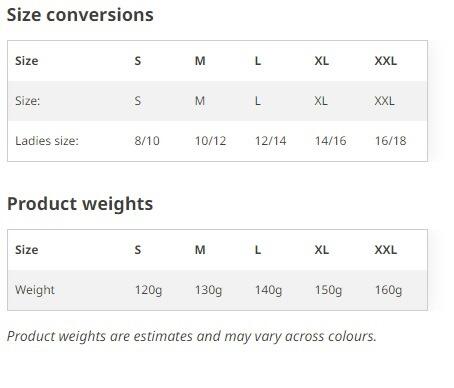Select the 14/16 ladies size cell
Image resolution: width=454 pixels, height=388 pixels.
(x=330, y=141)
